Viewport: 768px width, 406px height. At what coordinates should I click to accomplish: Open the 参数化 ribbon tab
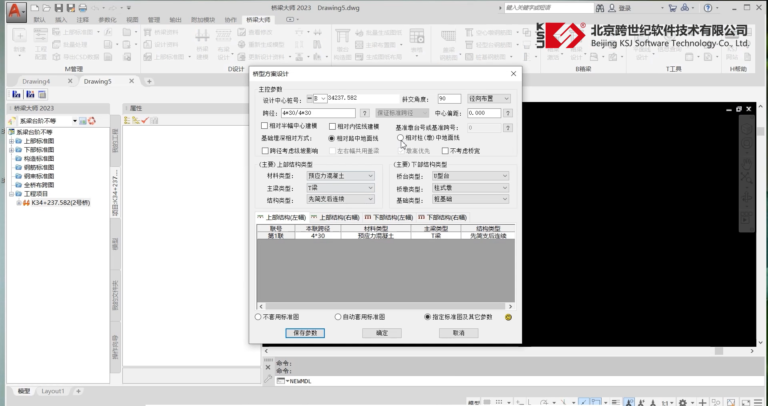click(107, 20)
